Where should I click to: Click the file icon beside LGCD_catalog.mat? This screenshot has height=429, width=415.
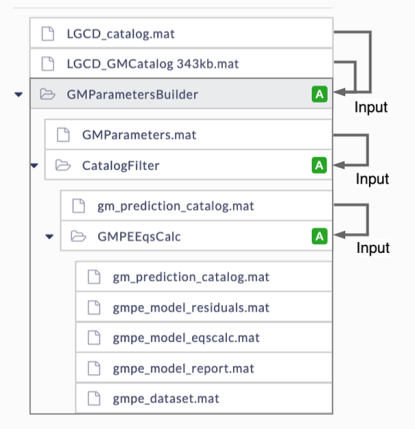coord(48,34)
